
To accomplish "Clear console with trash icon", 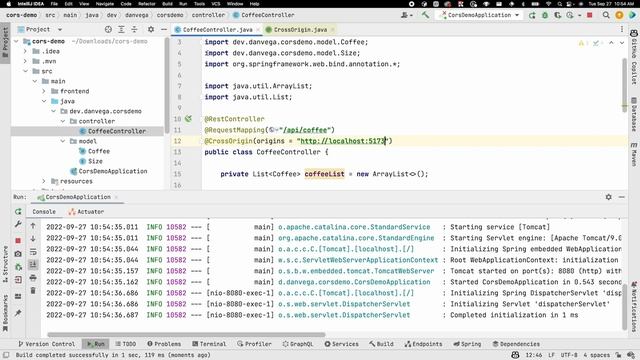I will [x=33, y=291].
